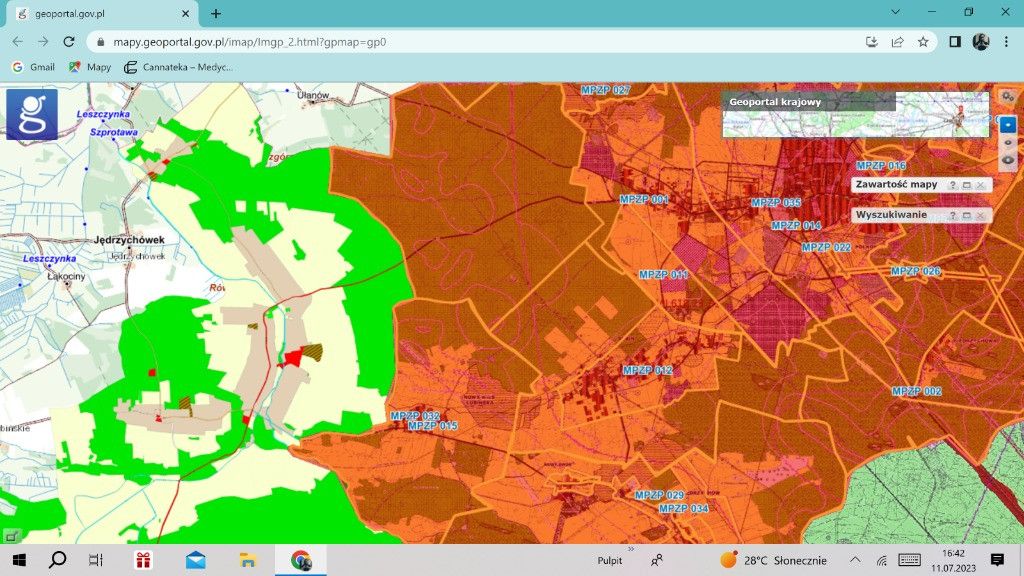Screen dimensions: 1024x576
Task: Reload the geoportal page
Action: (69, 42)
